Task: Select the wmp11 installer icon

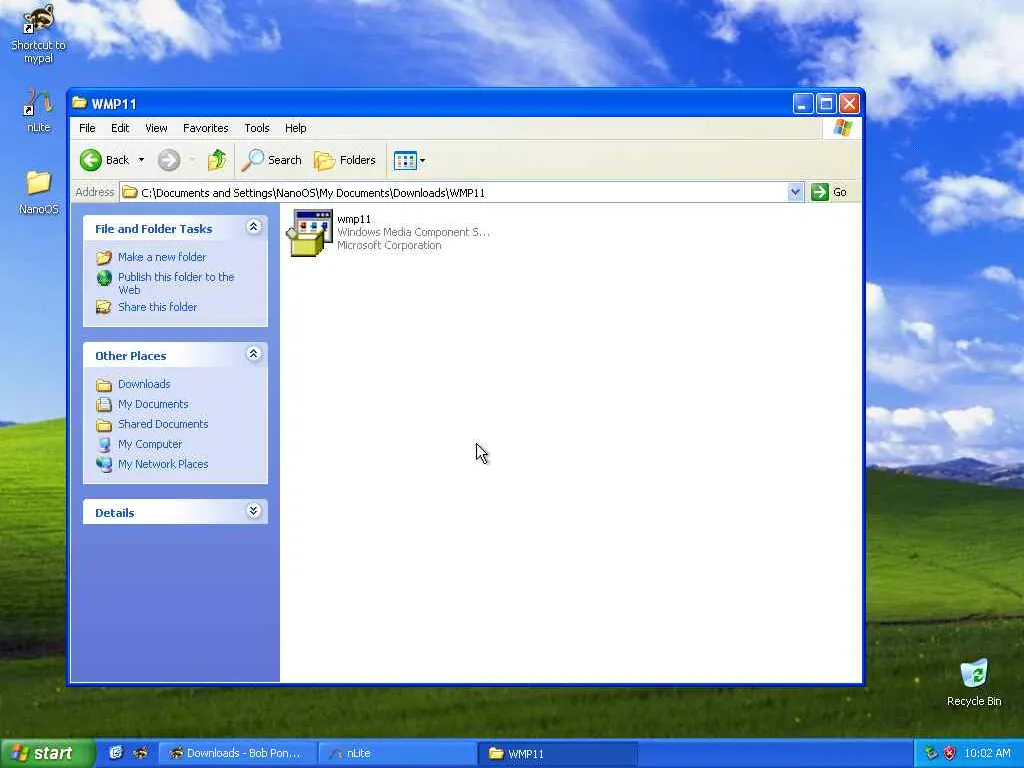Action: pyautogui.click(x=310, y=232)
